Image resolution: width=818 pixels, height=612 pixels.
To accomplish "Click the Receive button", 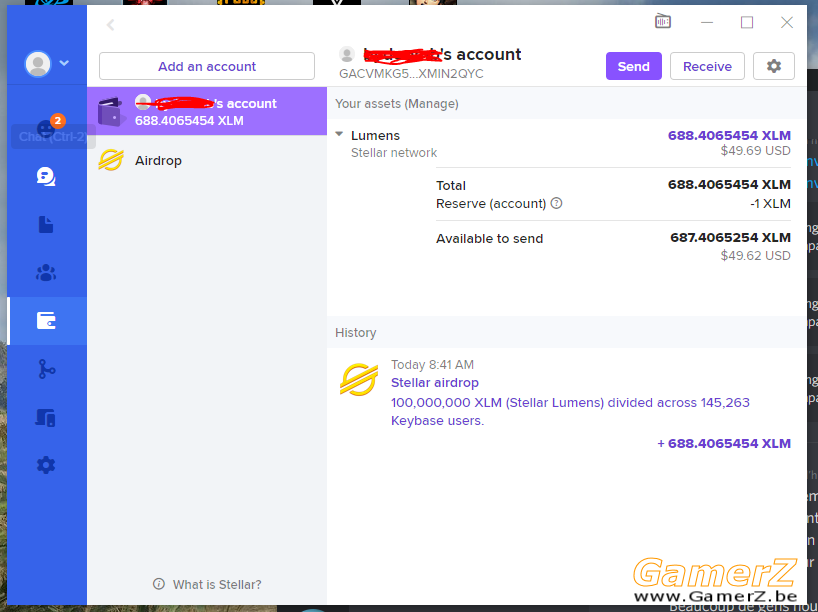I will [x=707, y=66].
